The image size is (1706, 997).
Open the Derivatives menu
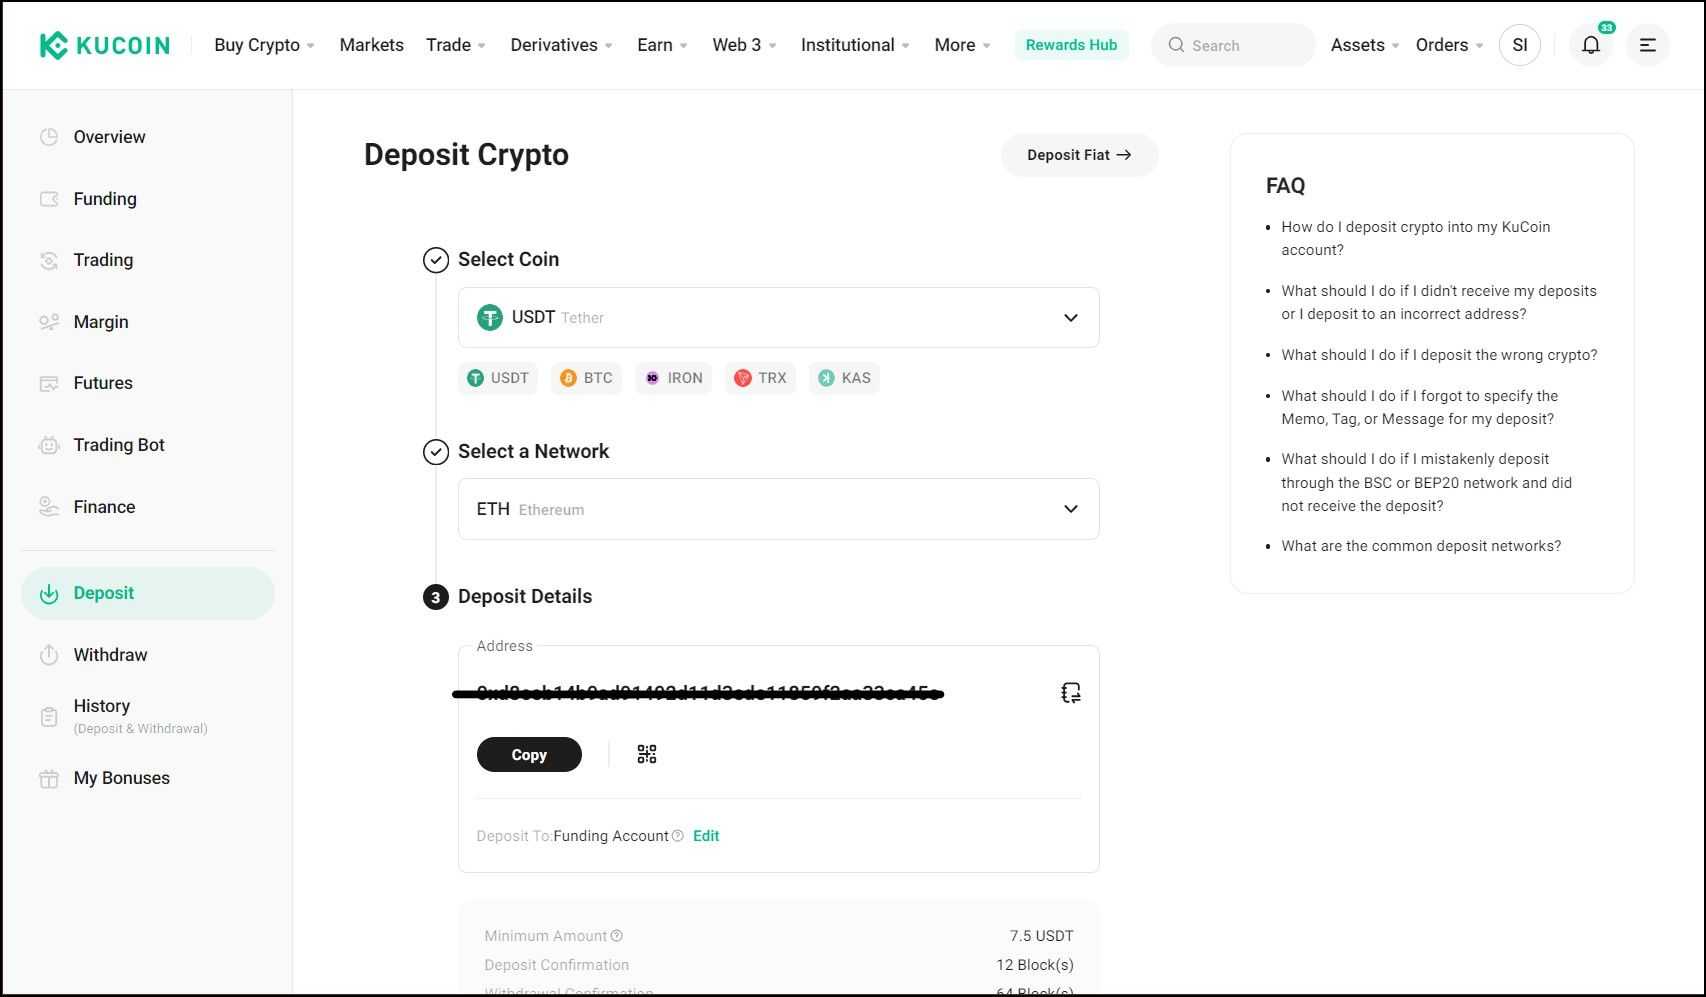click(554, 45)
